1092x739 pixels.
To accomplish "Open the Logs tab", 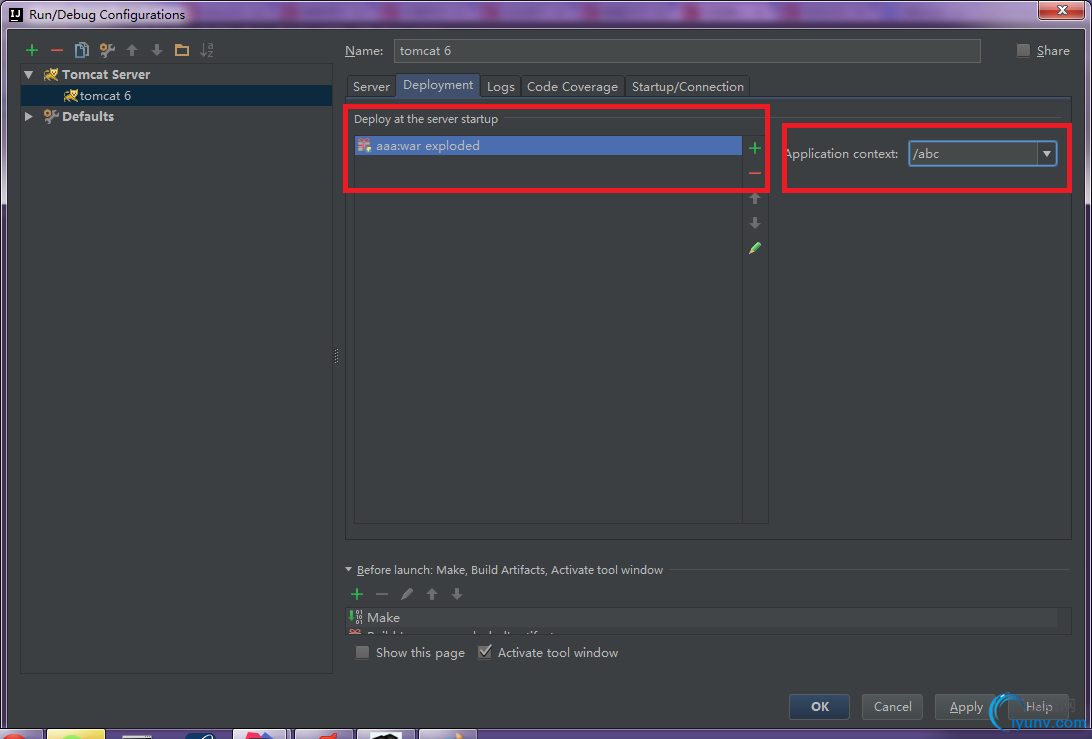I will tap(500, 86).
